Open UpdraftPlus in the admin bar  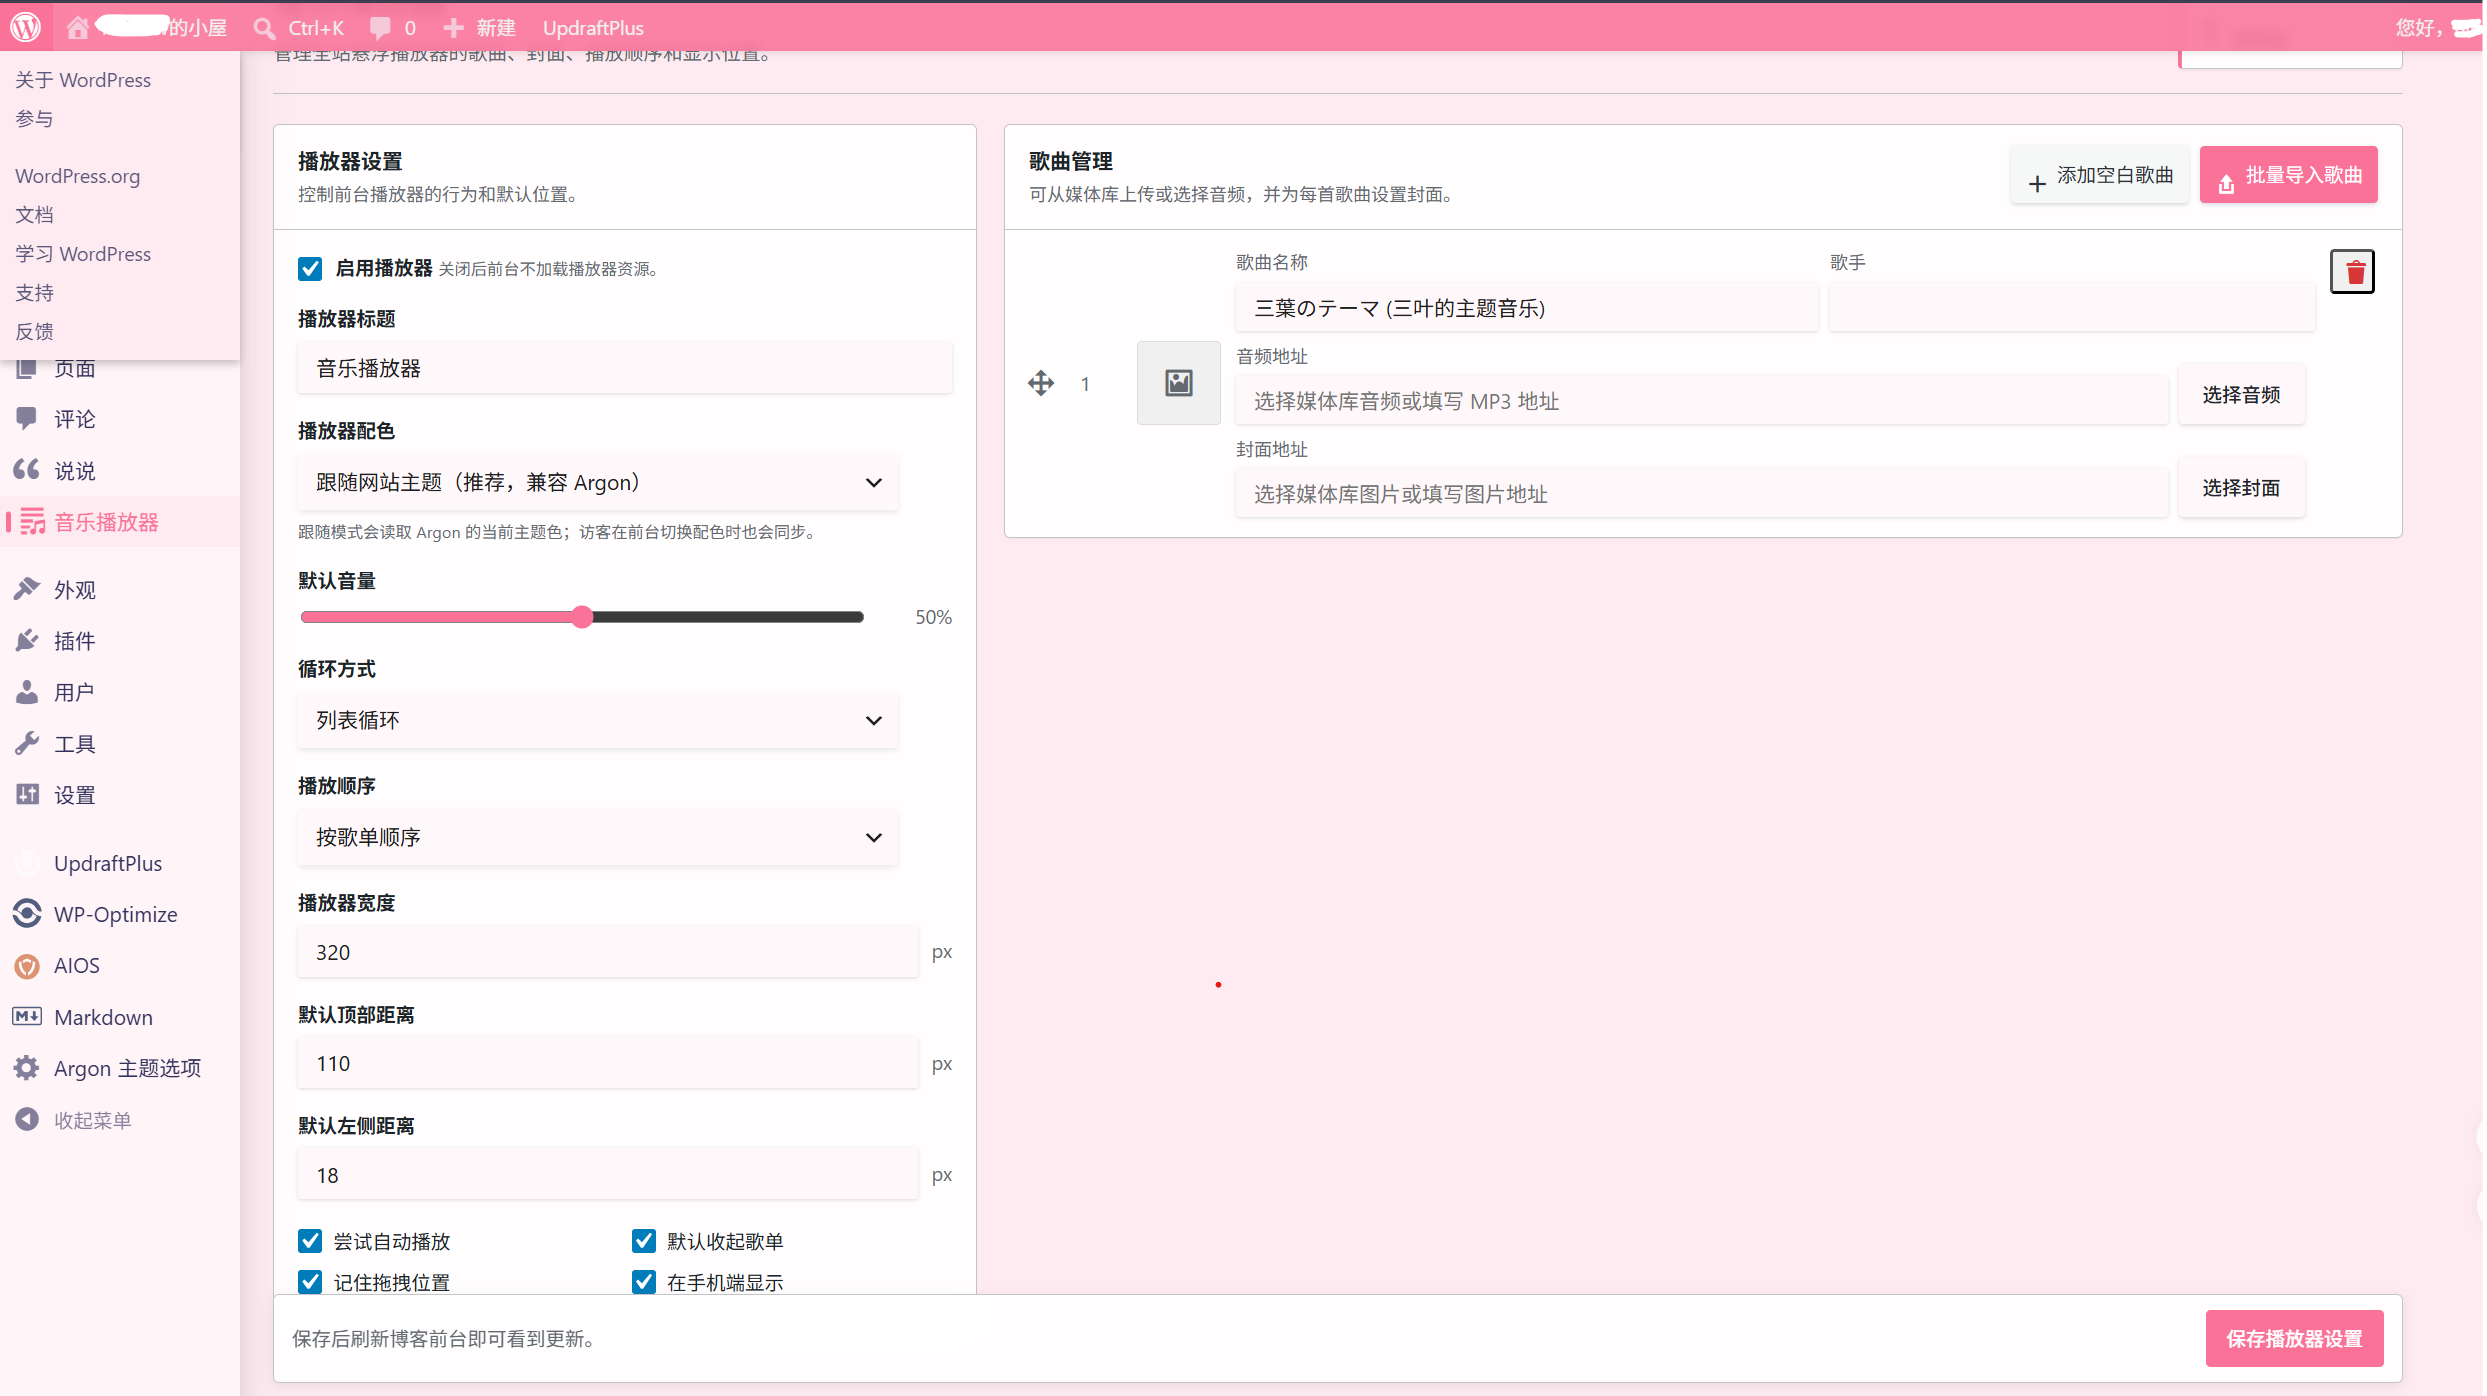pyautogui.click(x=593, y=28)
